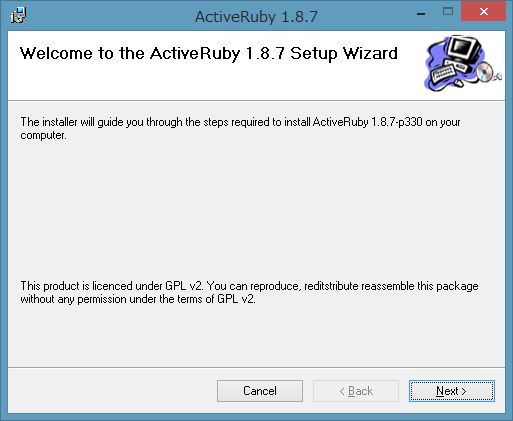
Task: Click the greyed-out Back button
Action: (x=356, y=391)
